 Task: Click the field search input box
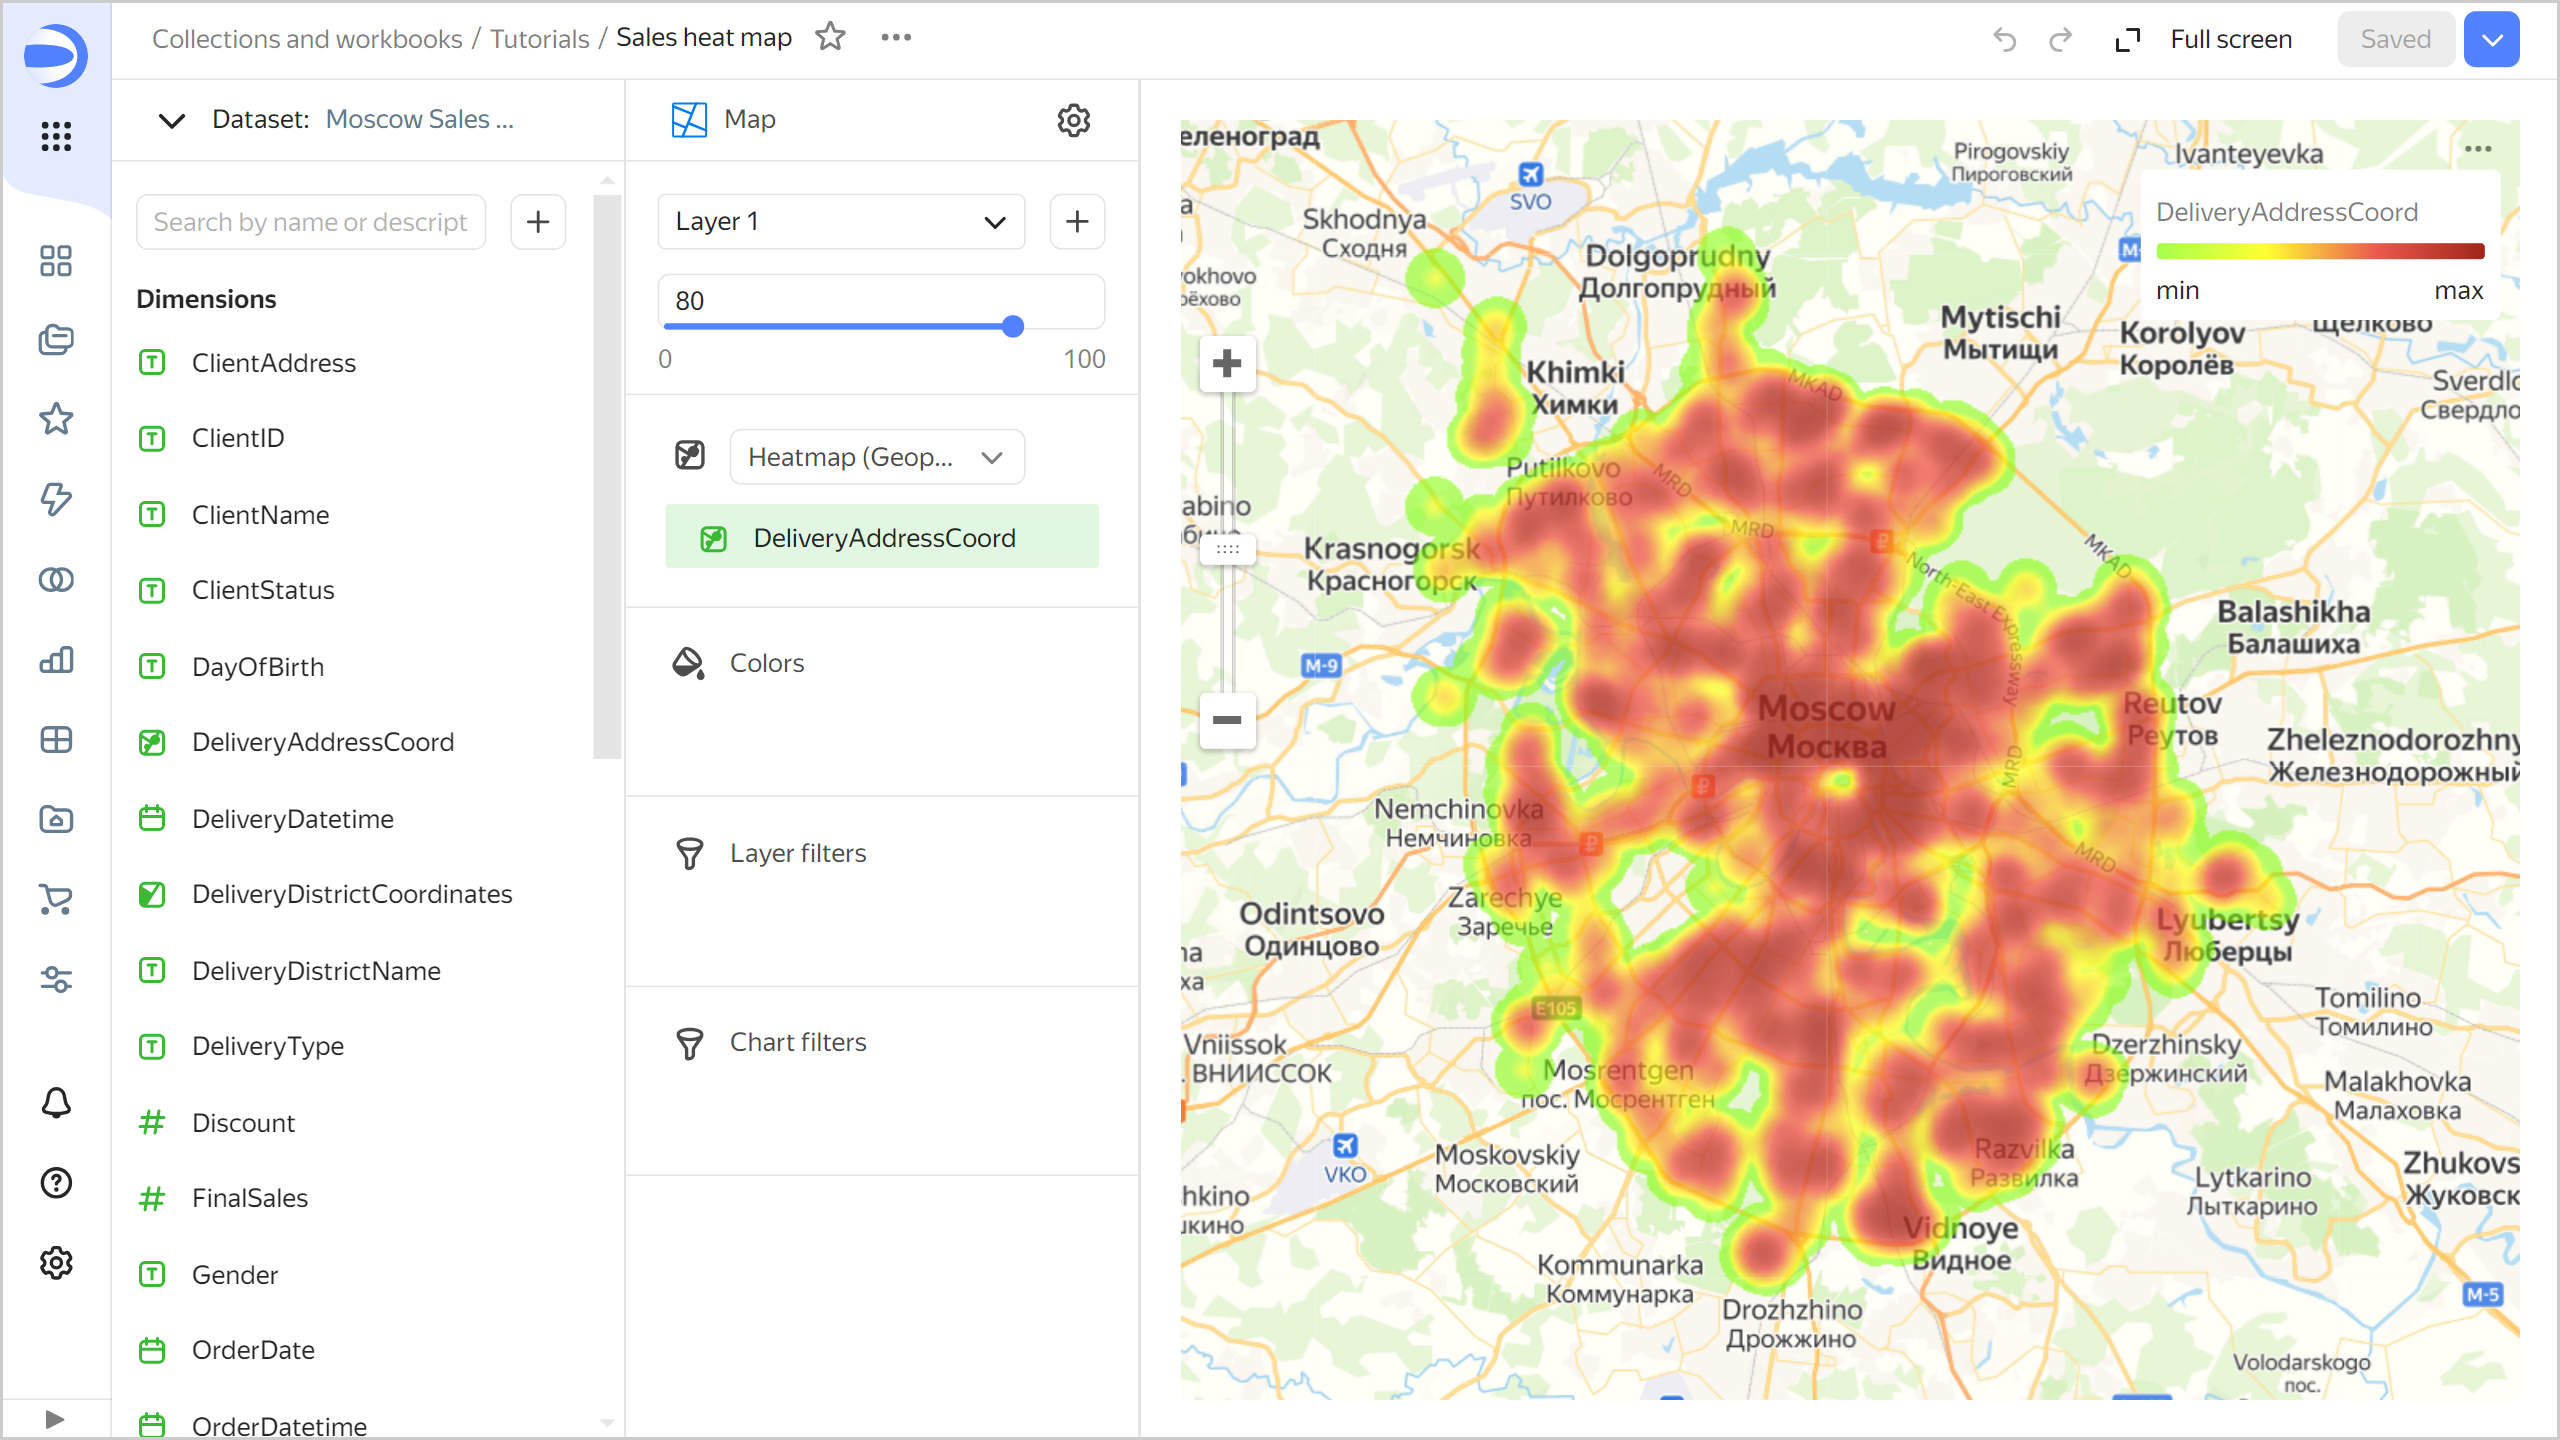pyautogui.click(x=311, y=222)
